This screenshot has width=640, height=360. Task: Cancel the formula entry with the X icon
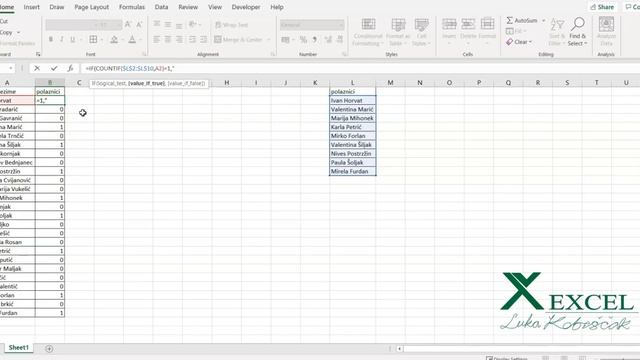pos(37,69)
